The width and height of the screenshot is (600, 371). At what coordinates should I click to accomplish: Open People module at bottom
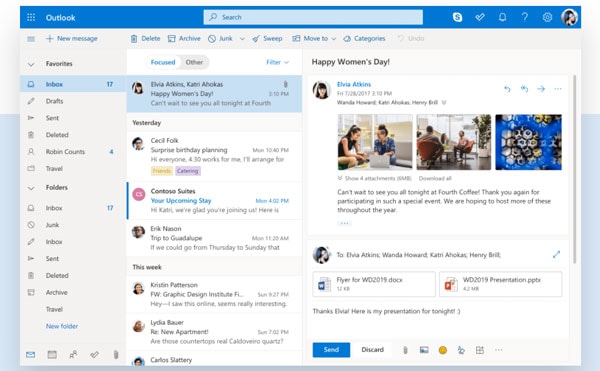pos(73,355)
